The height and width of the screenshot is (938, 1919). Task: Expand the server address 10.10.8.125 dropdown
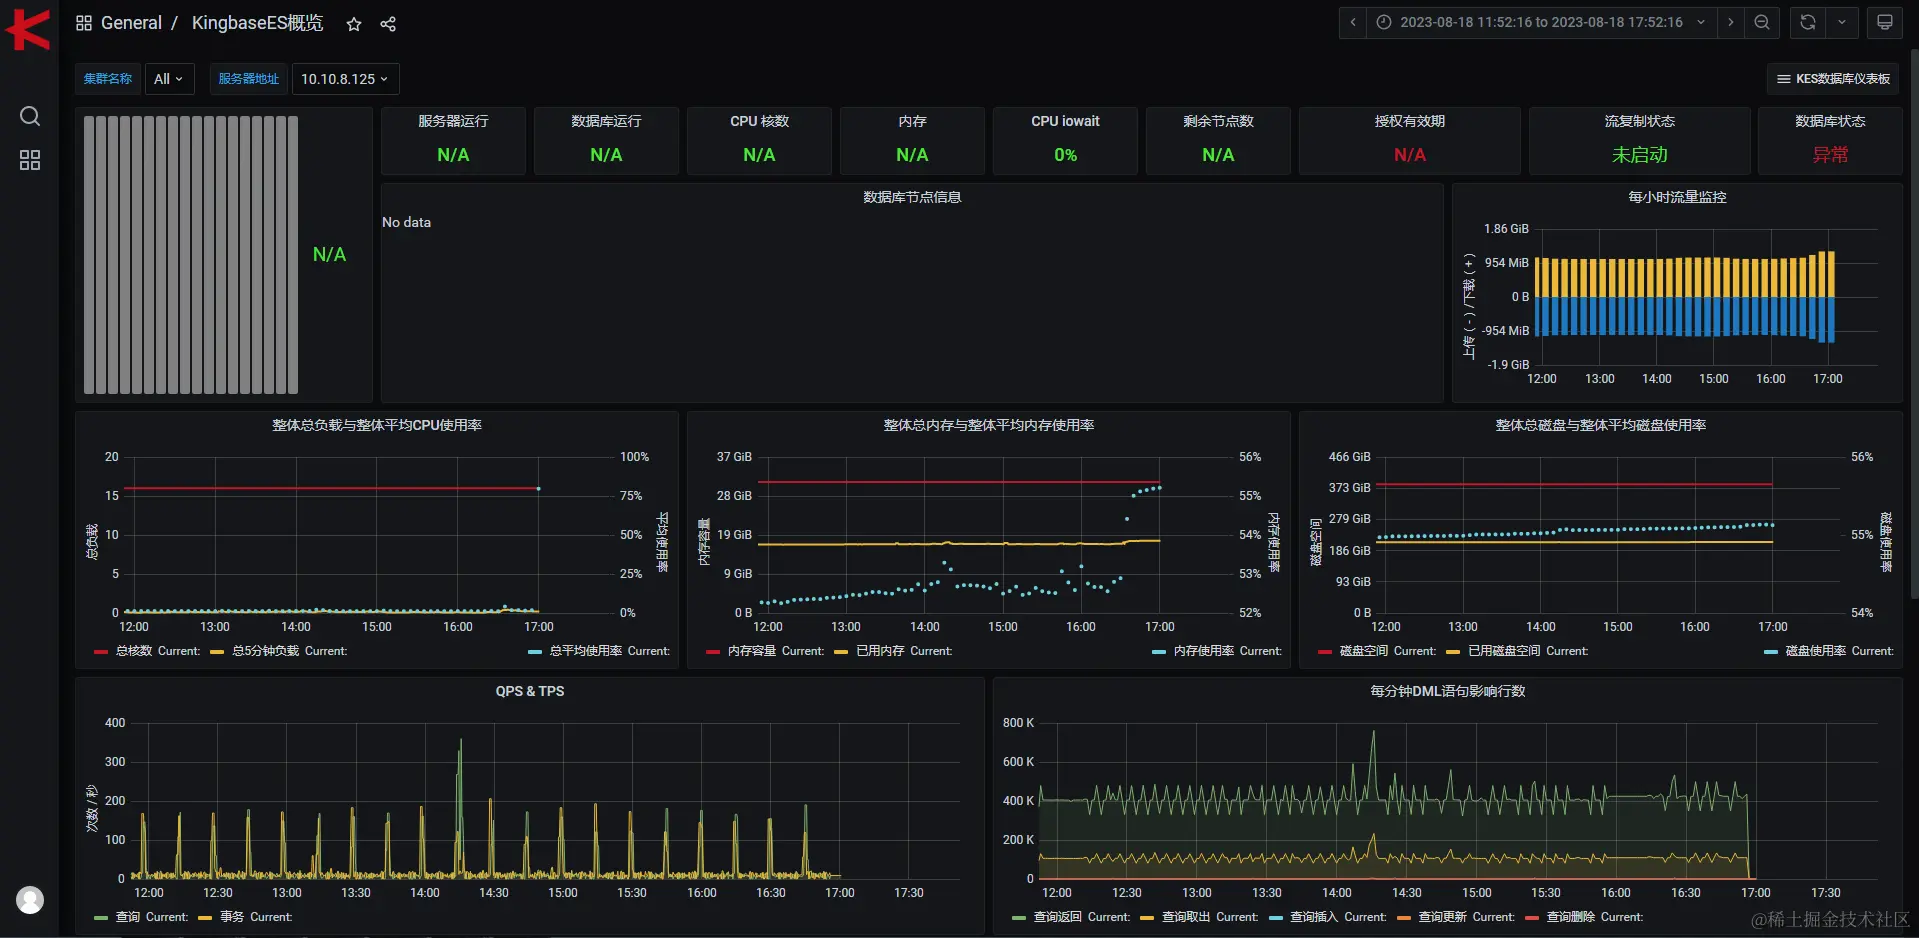pos(345,79)
